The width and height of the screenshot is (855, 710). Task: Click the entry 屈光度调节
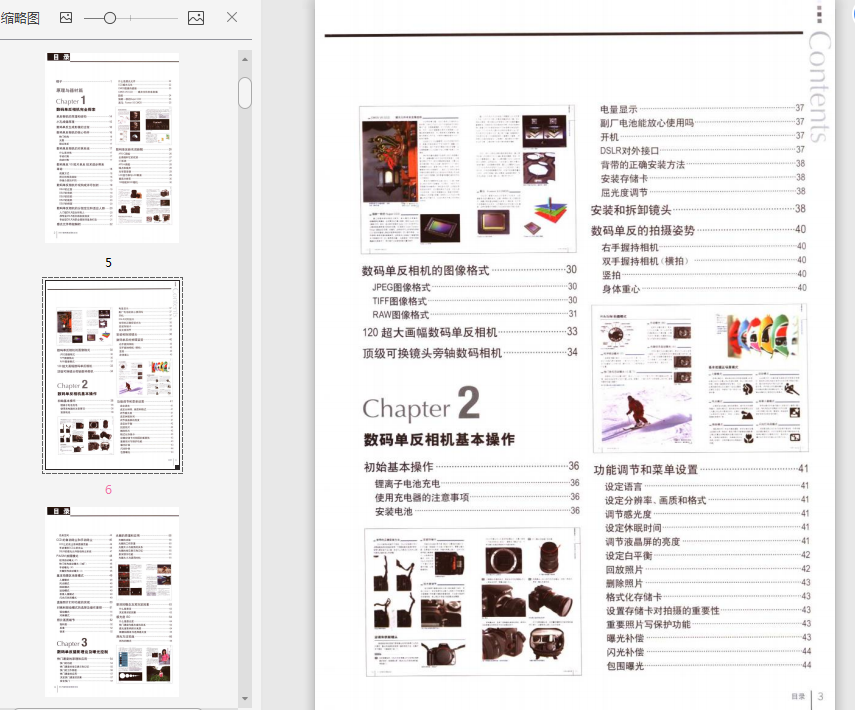(624, 192)
